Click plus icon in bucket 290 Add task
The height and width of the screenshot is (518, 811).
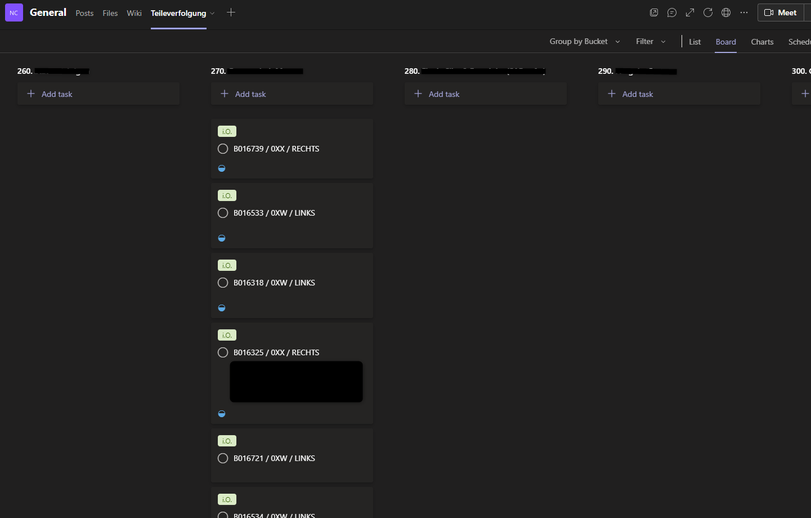coord(611,94)
